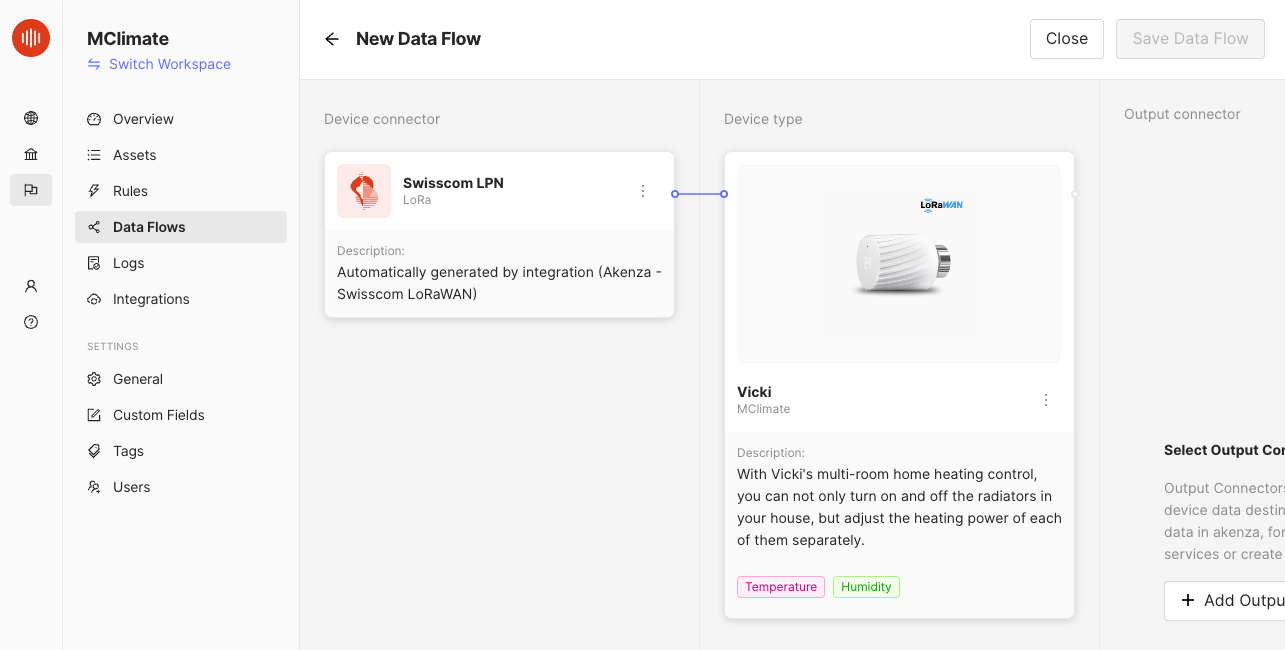Screen dimensions: 1285x650
Task: Go back with the left arrow icon
Action: click(332, 39)
